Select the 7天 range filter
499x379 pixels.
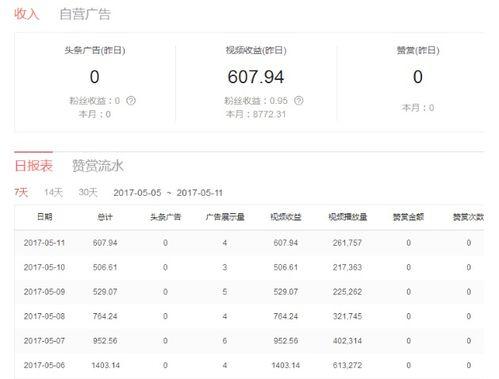pos(21,192)
